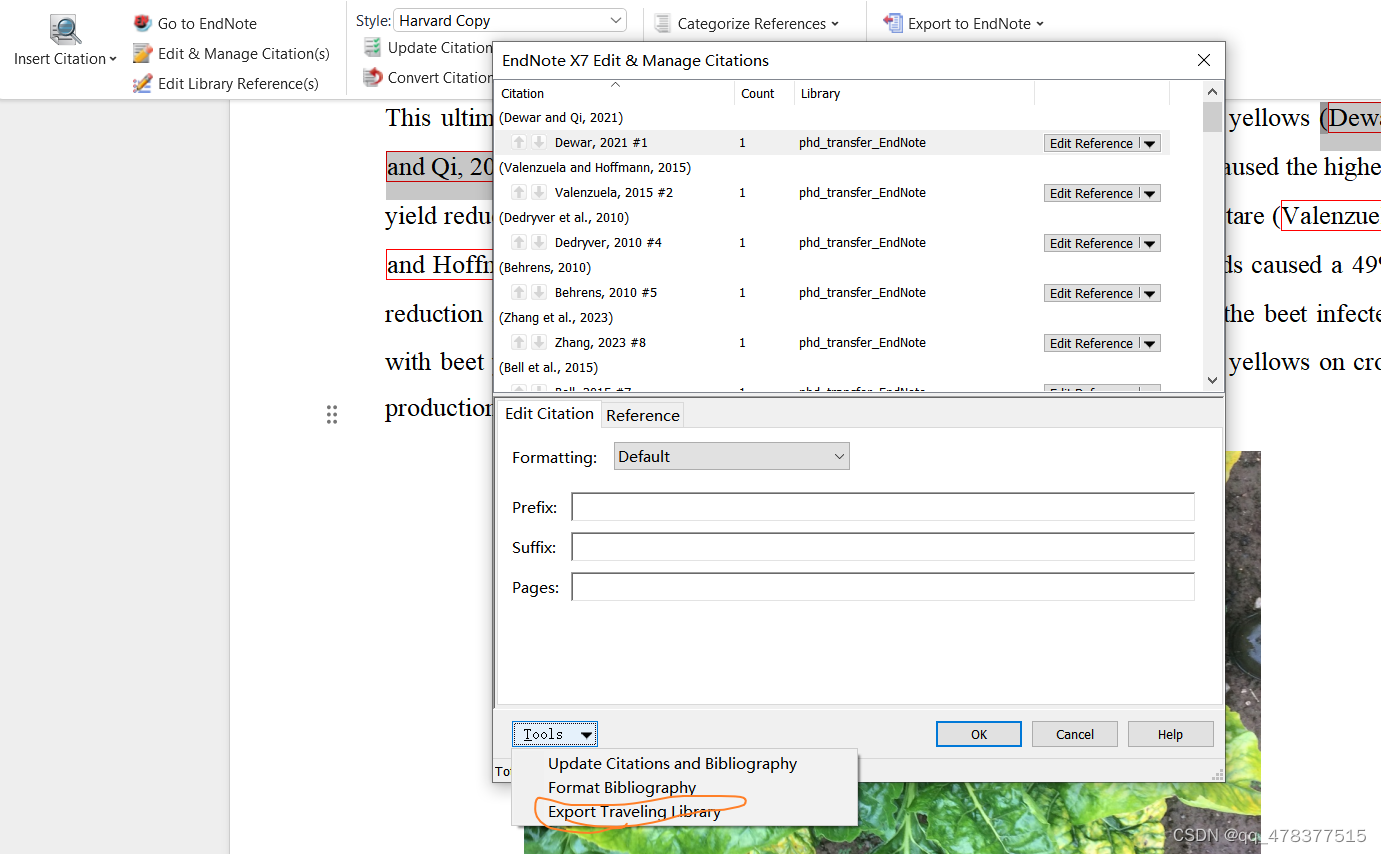1381x854 pixels.
Task: Click the Update Citations icon in the ribbon
Action: (x=373, y=47)
